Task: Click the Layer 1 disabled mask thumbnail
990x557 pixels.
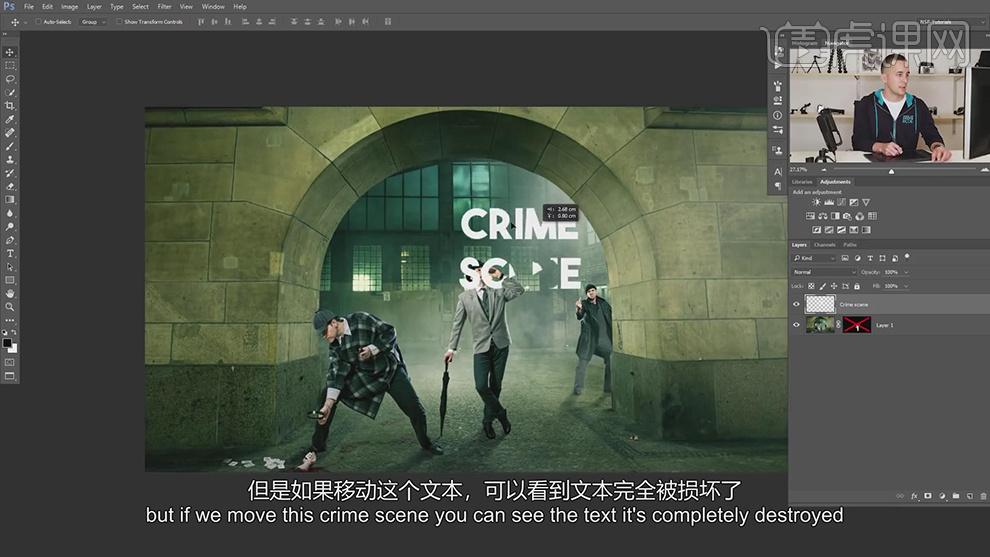Action: (x=857, y=325)
